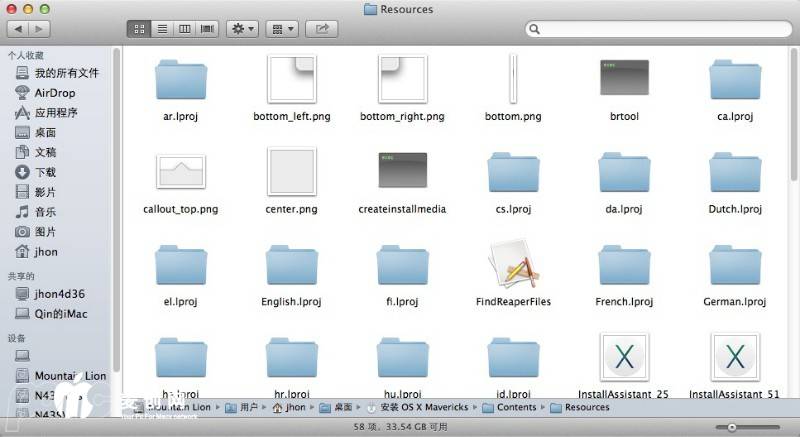Go back with the left arrow button
This screenshot has height=437, width=800.
point(17,30)
